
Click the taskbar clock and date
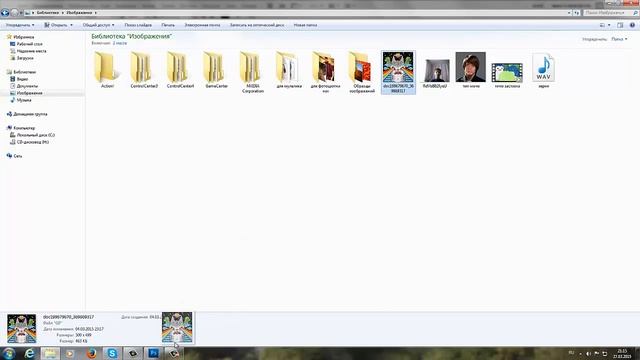pos(622,354)
